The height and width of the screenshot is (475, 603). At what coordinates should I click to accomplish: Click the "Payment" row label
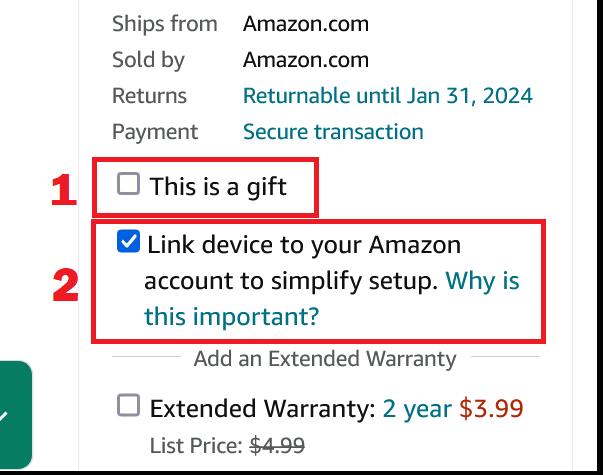(155, 132)
